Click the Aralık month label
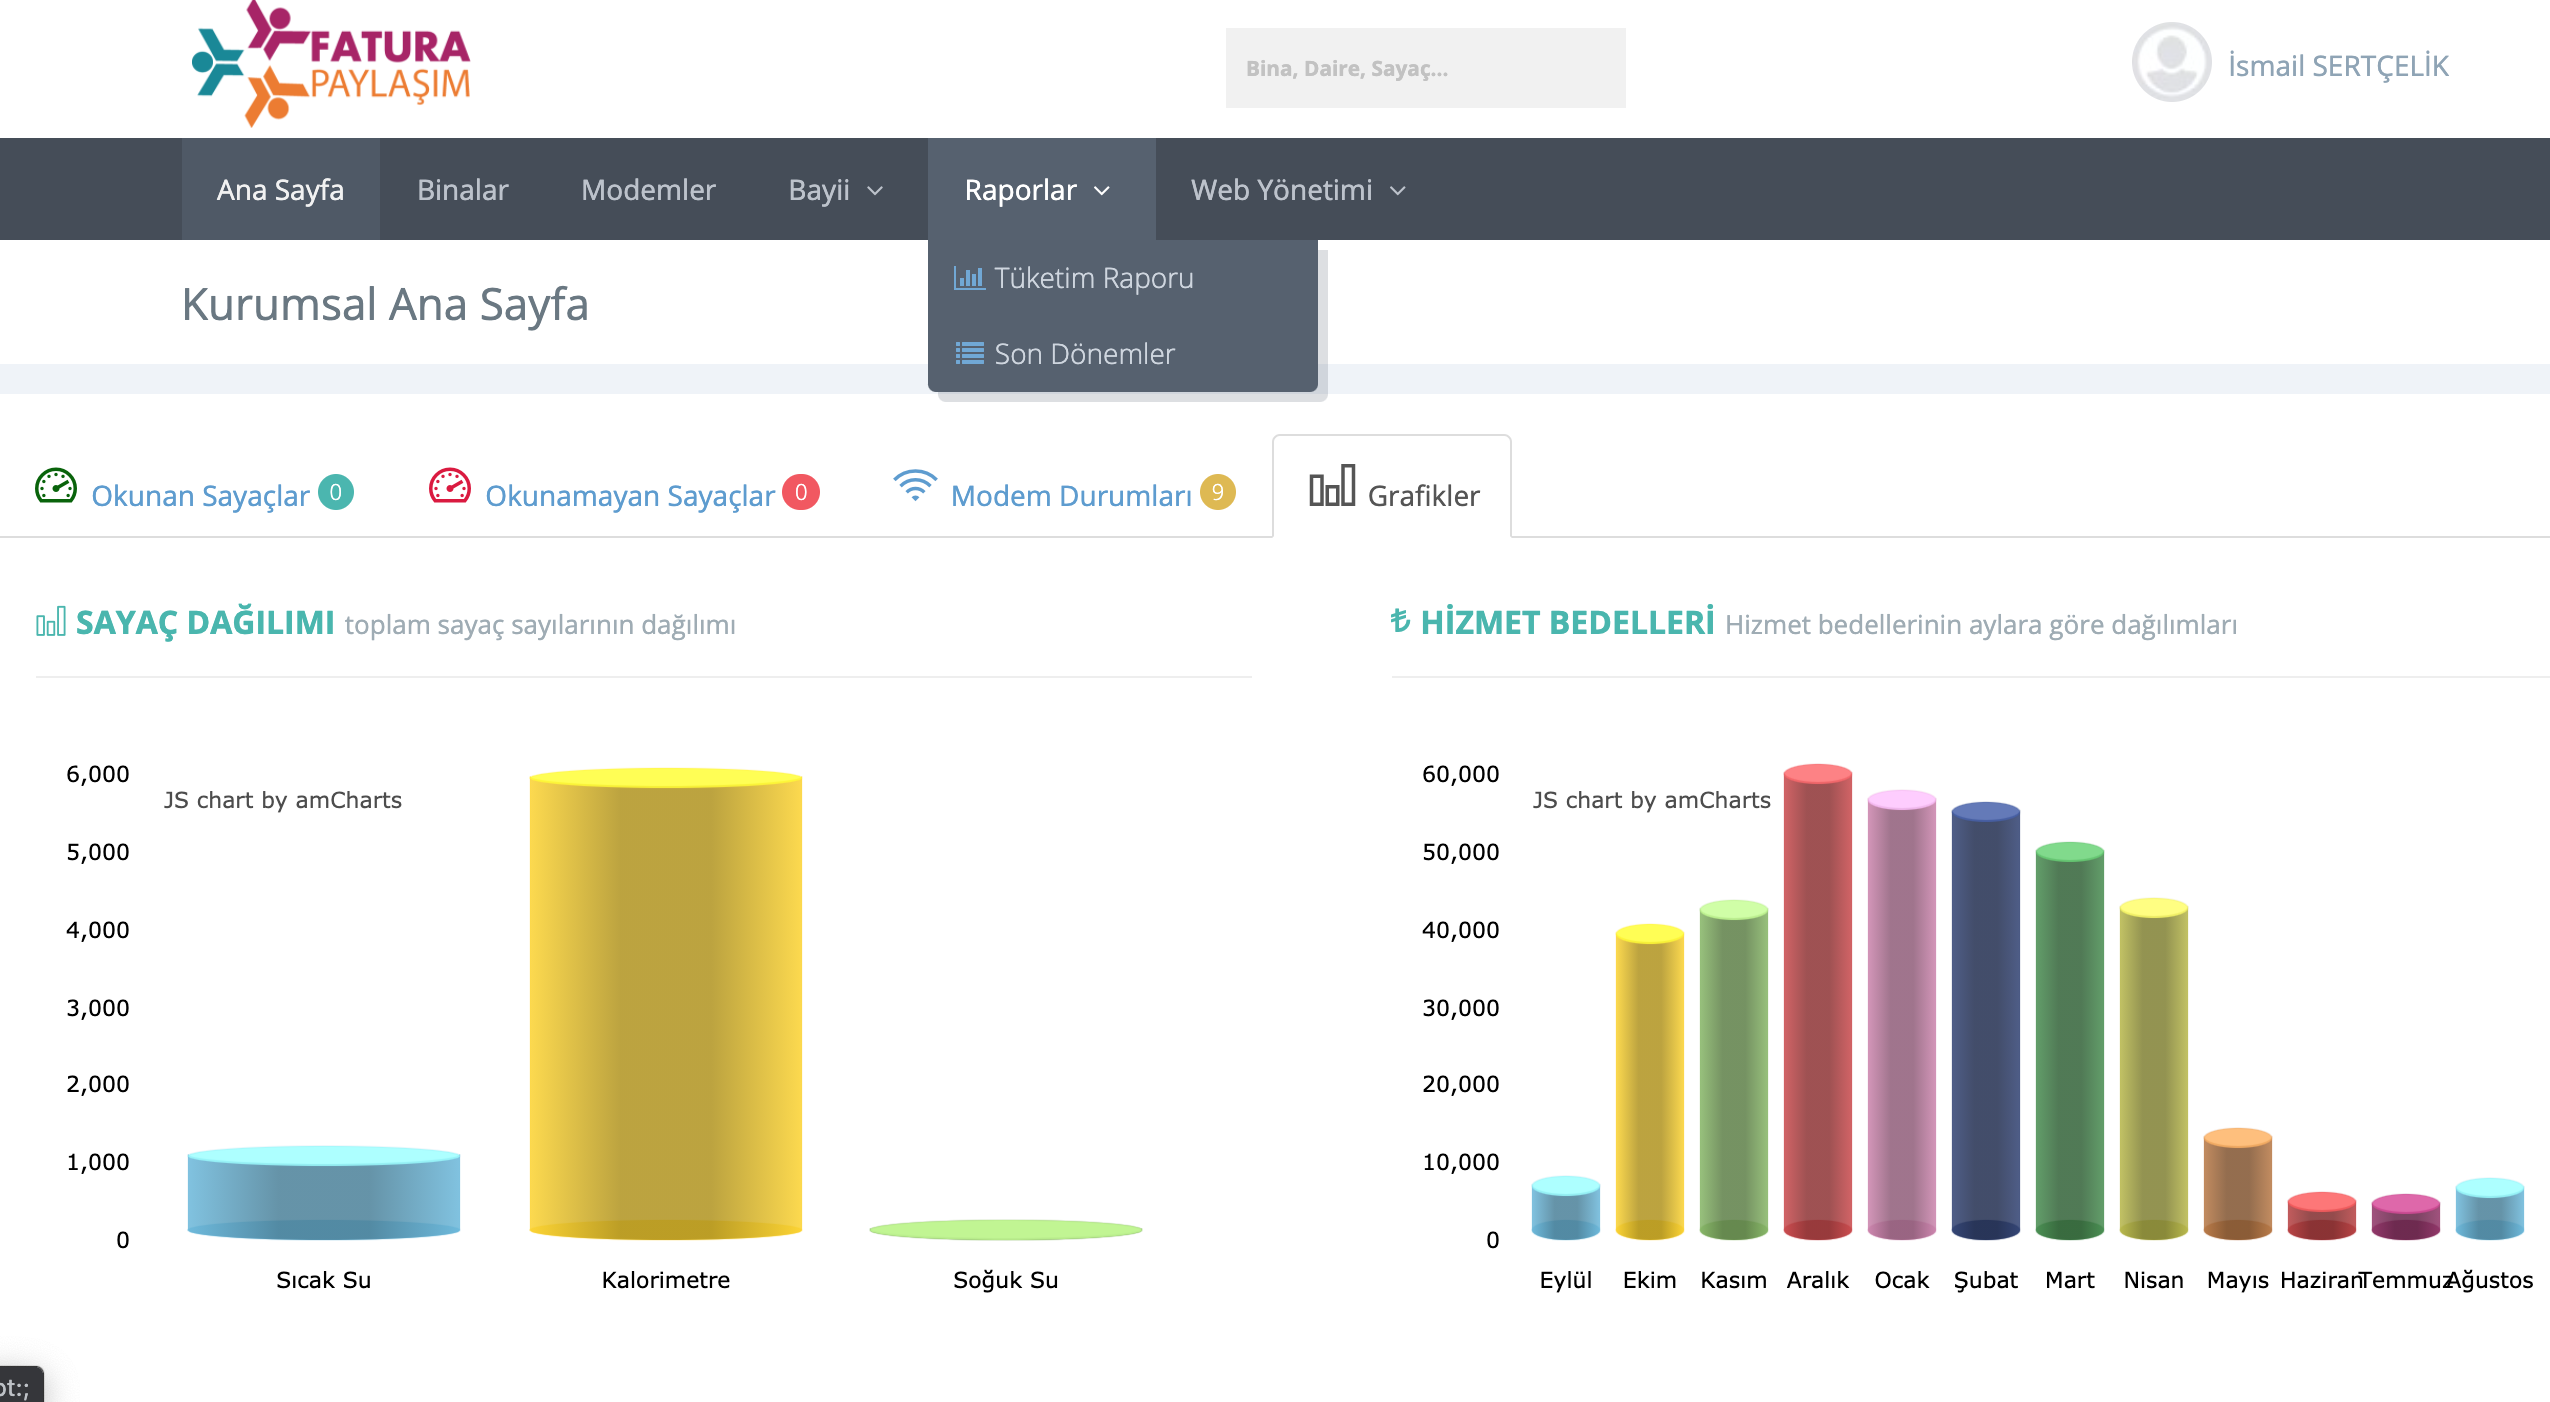Viewport: 2550px width, 1402px height. pyautogui.click(x=1818, y=1280)
